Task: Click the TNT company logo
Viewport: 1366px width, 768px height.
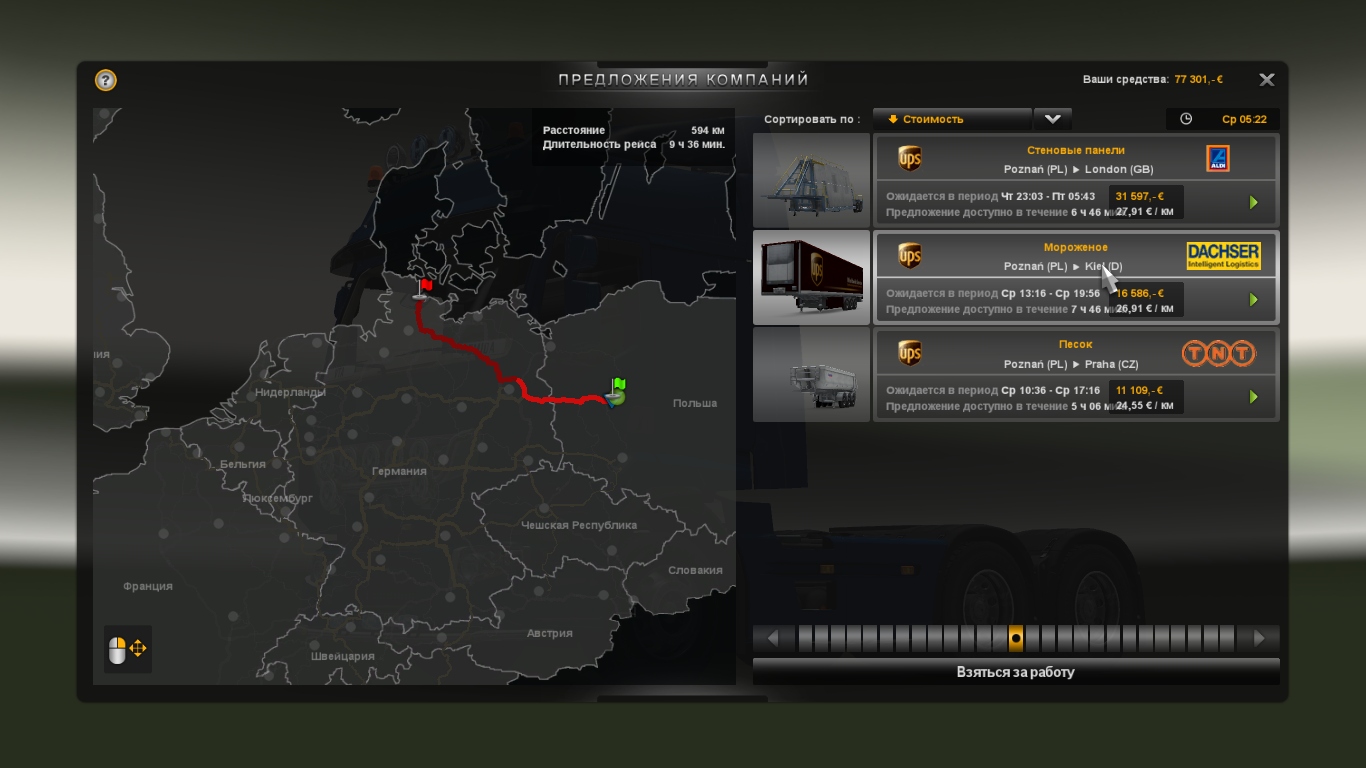Action: pyautogui.click(x=1218, y=353)
